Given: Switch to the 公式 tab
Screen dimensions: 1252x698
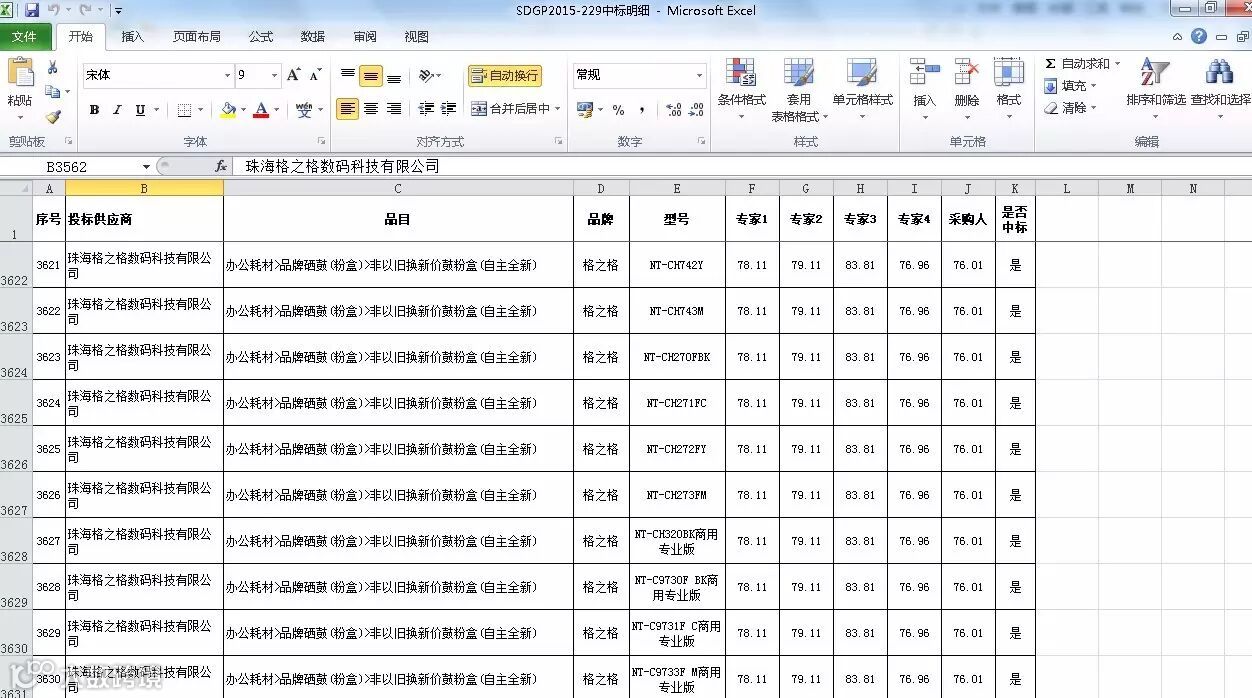Looking at the screenshot, I should click(261, 37).
